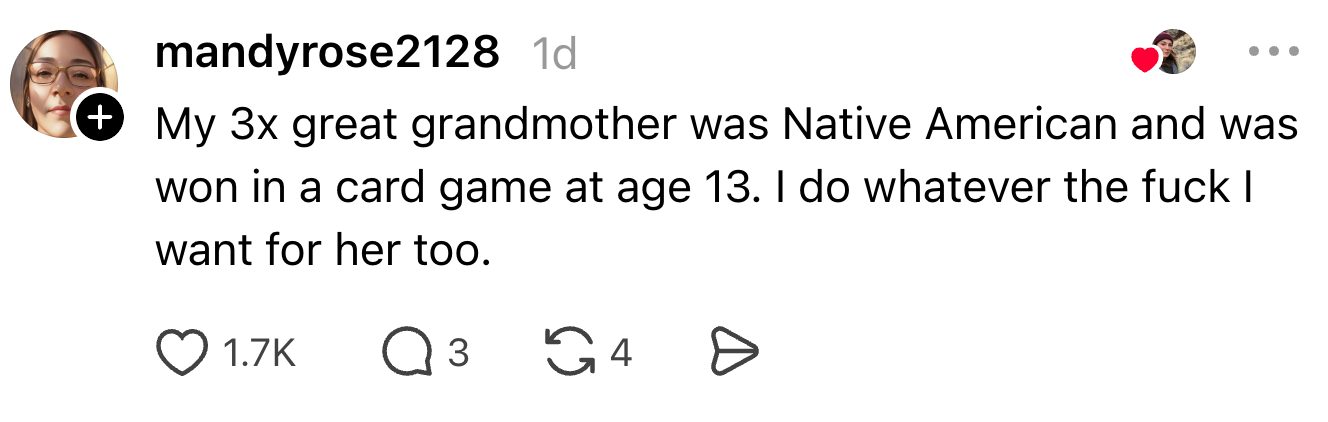Like the post with the heart icon
Screen dimensions: 1328x422
(179, 352)
